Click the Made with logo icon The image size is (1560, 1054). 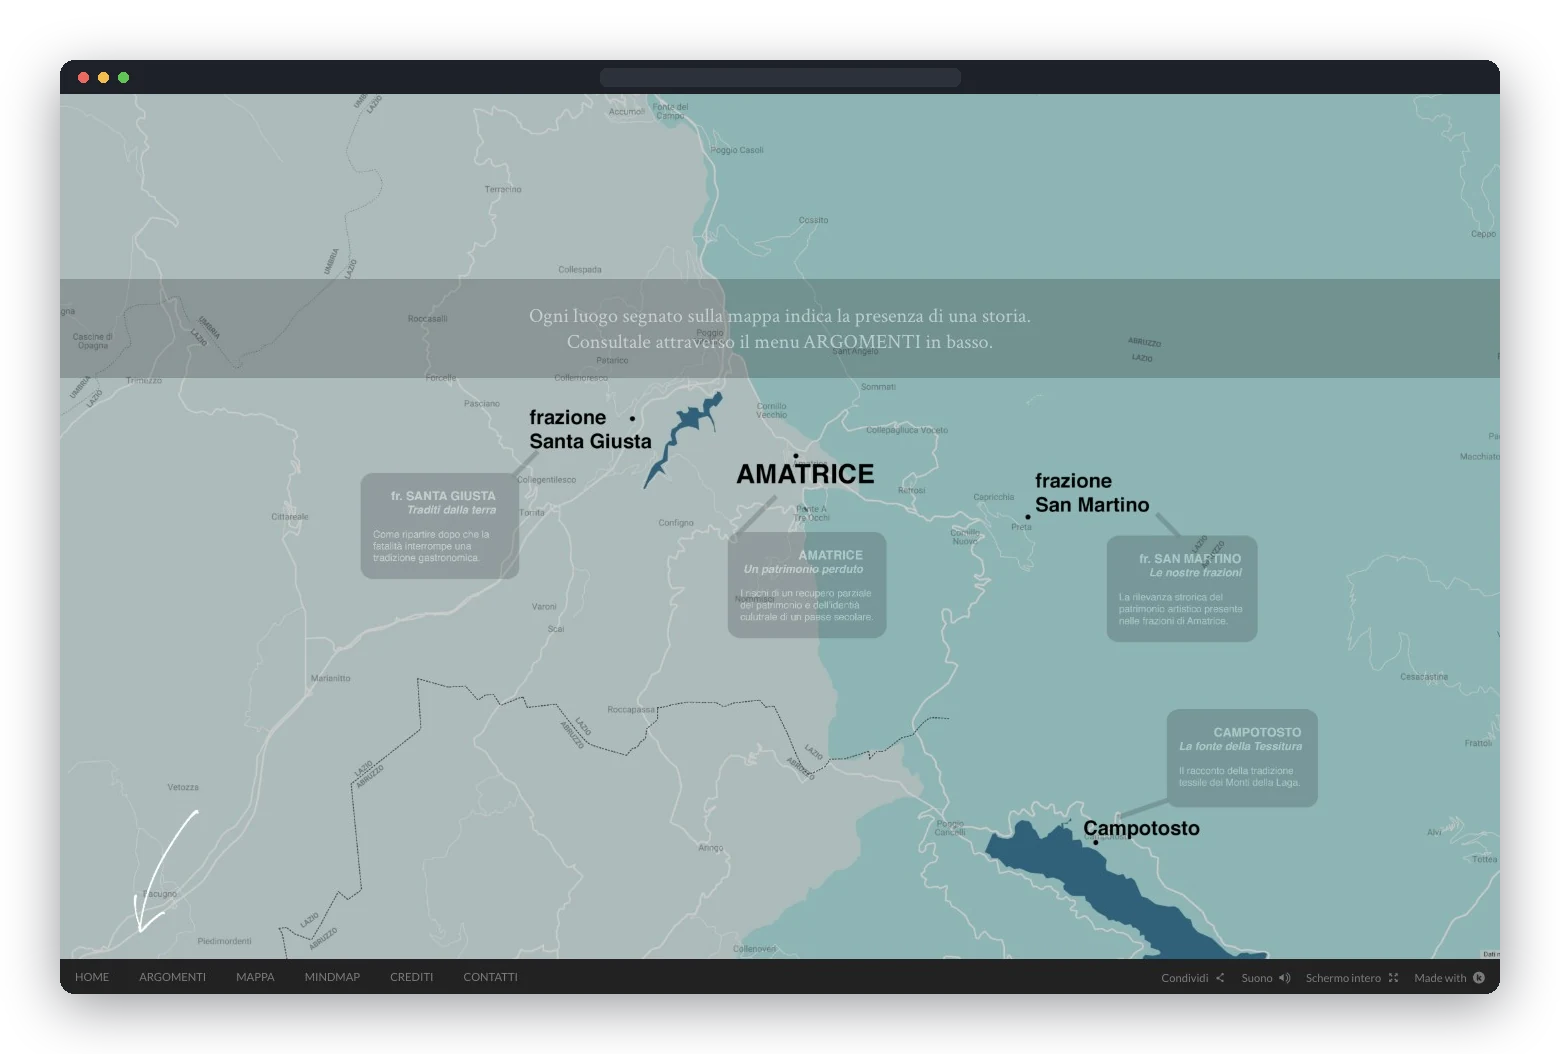1479,978
